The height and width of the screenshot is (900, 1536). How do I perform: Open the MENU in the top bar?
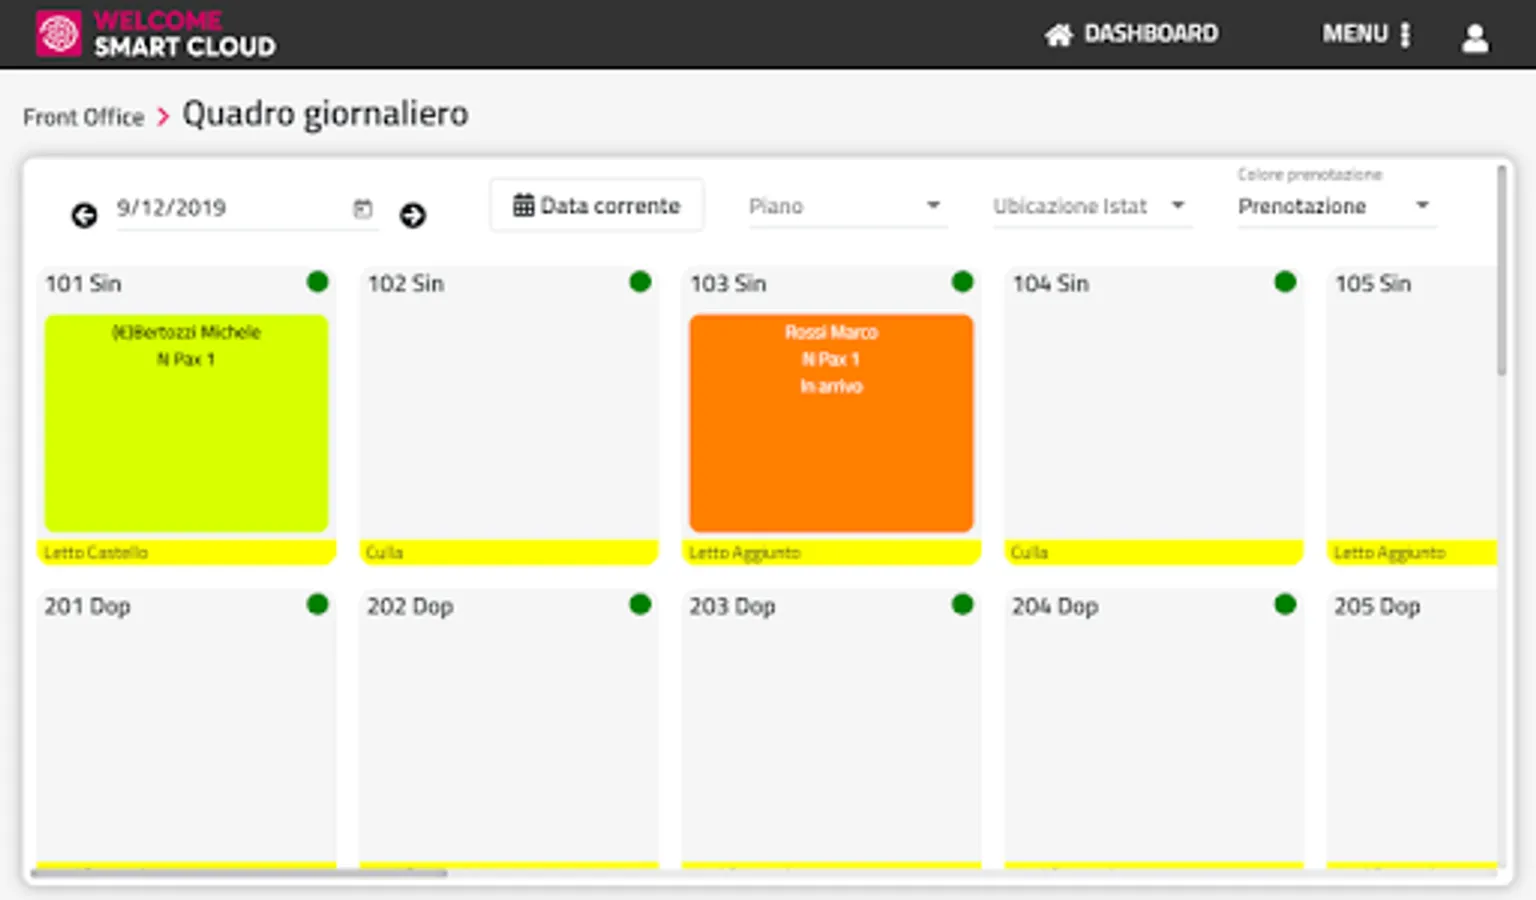click(x=1366, y=34)
